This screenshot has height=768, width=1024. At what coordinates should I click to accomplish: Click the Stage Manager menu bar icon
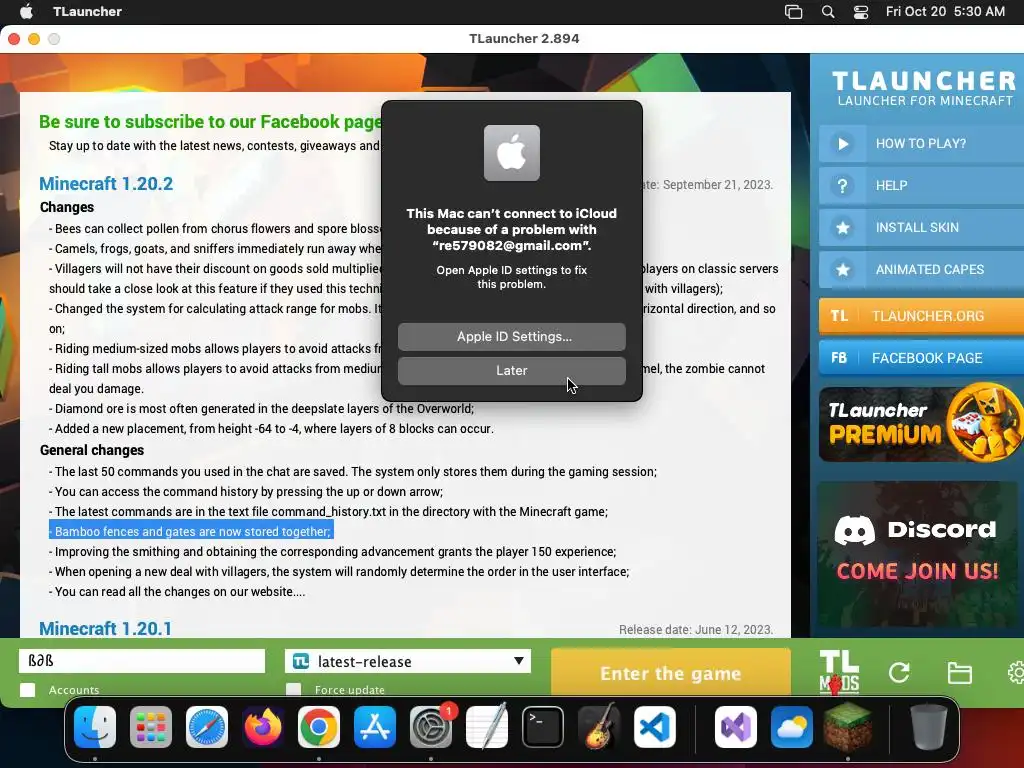[x=793, y=11]
